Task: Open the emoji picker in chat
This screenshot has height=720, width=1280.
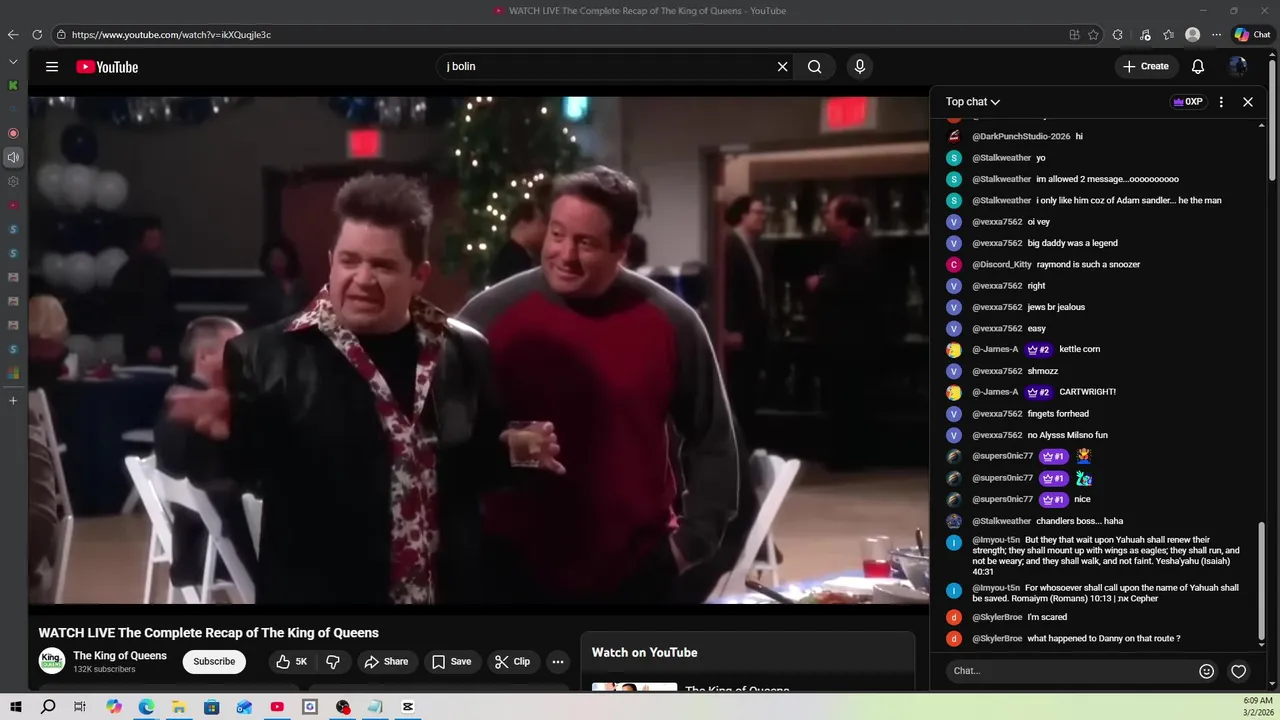Action: pyautogui.click(x=1207, y=671)
